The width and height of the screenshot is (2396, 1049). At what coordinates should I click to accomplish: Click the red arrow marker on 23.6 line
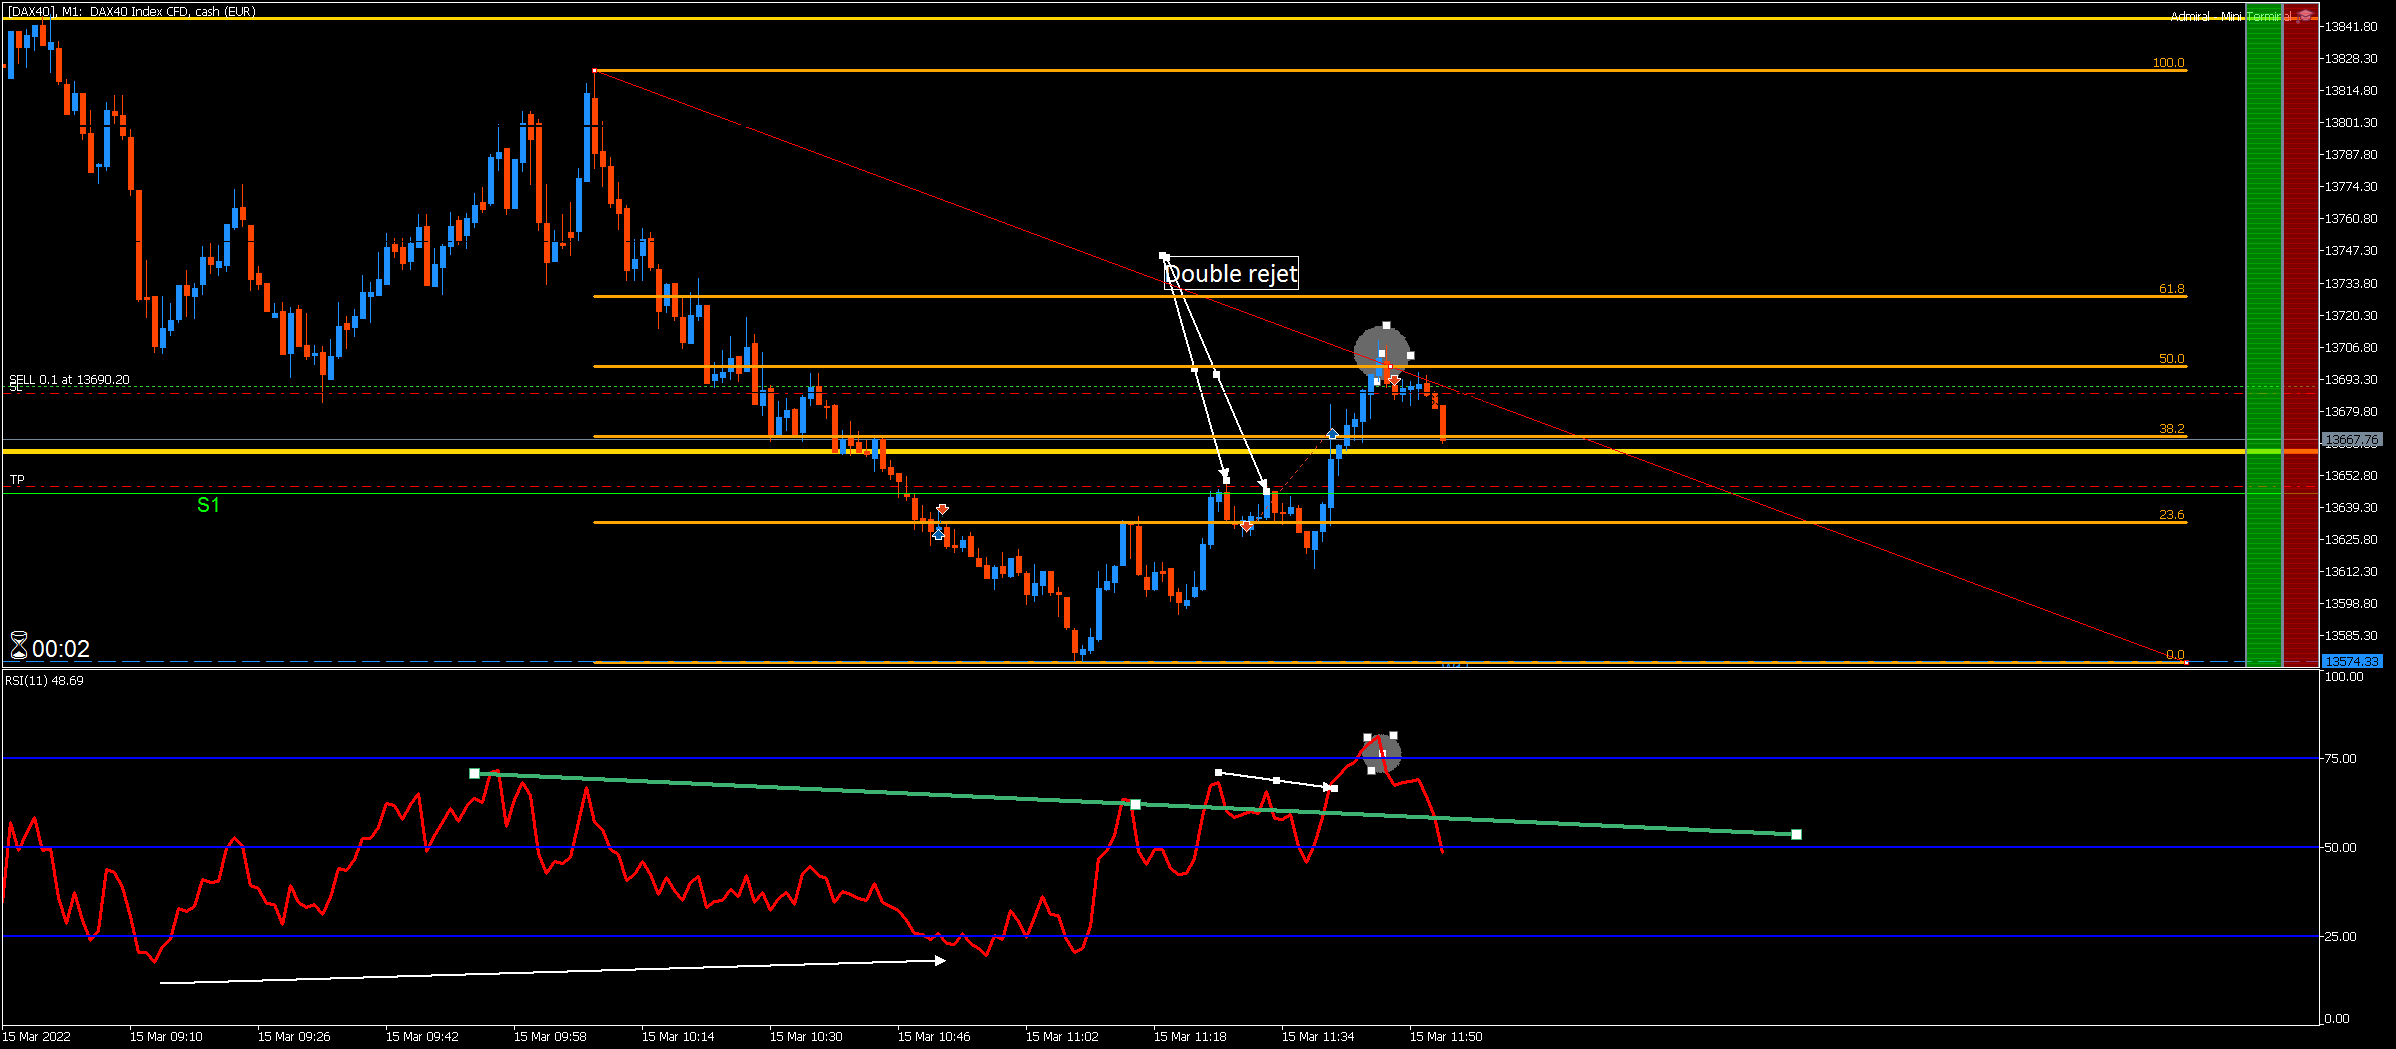[x=1246, y=526]
